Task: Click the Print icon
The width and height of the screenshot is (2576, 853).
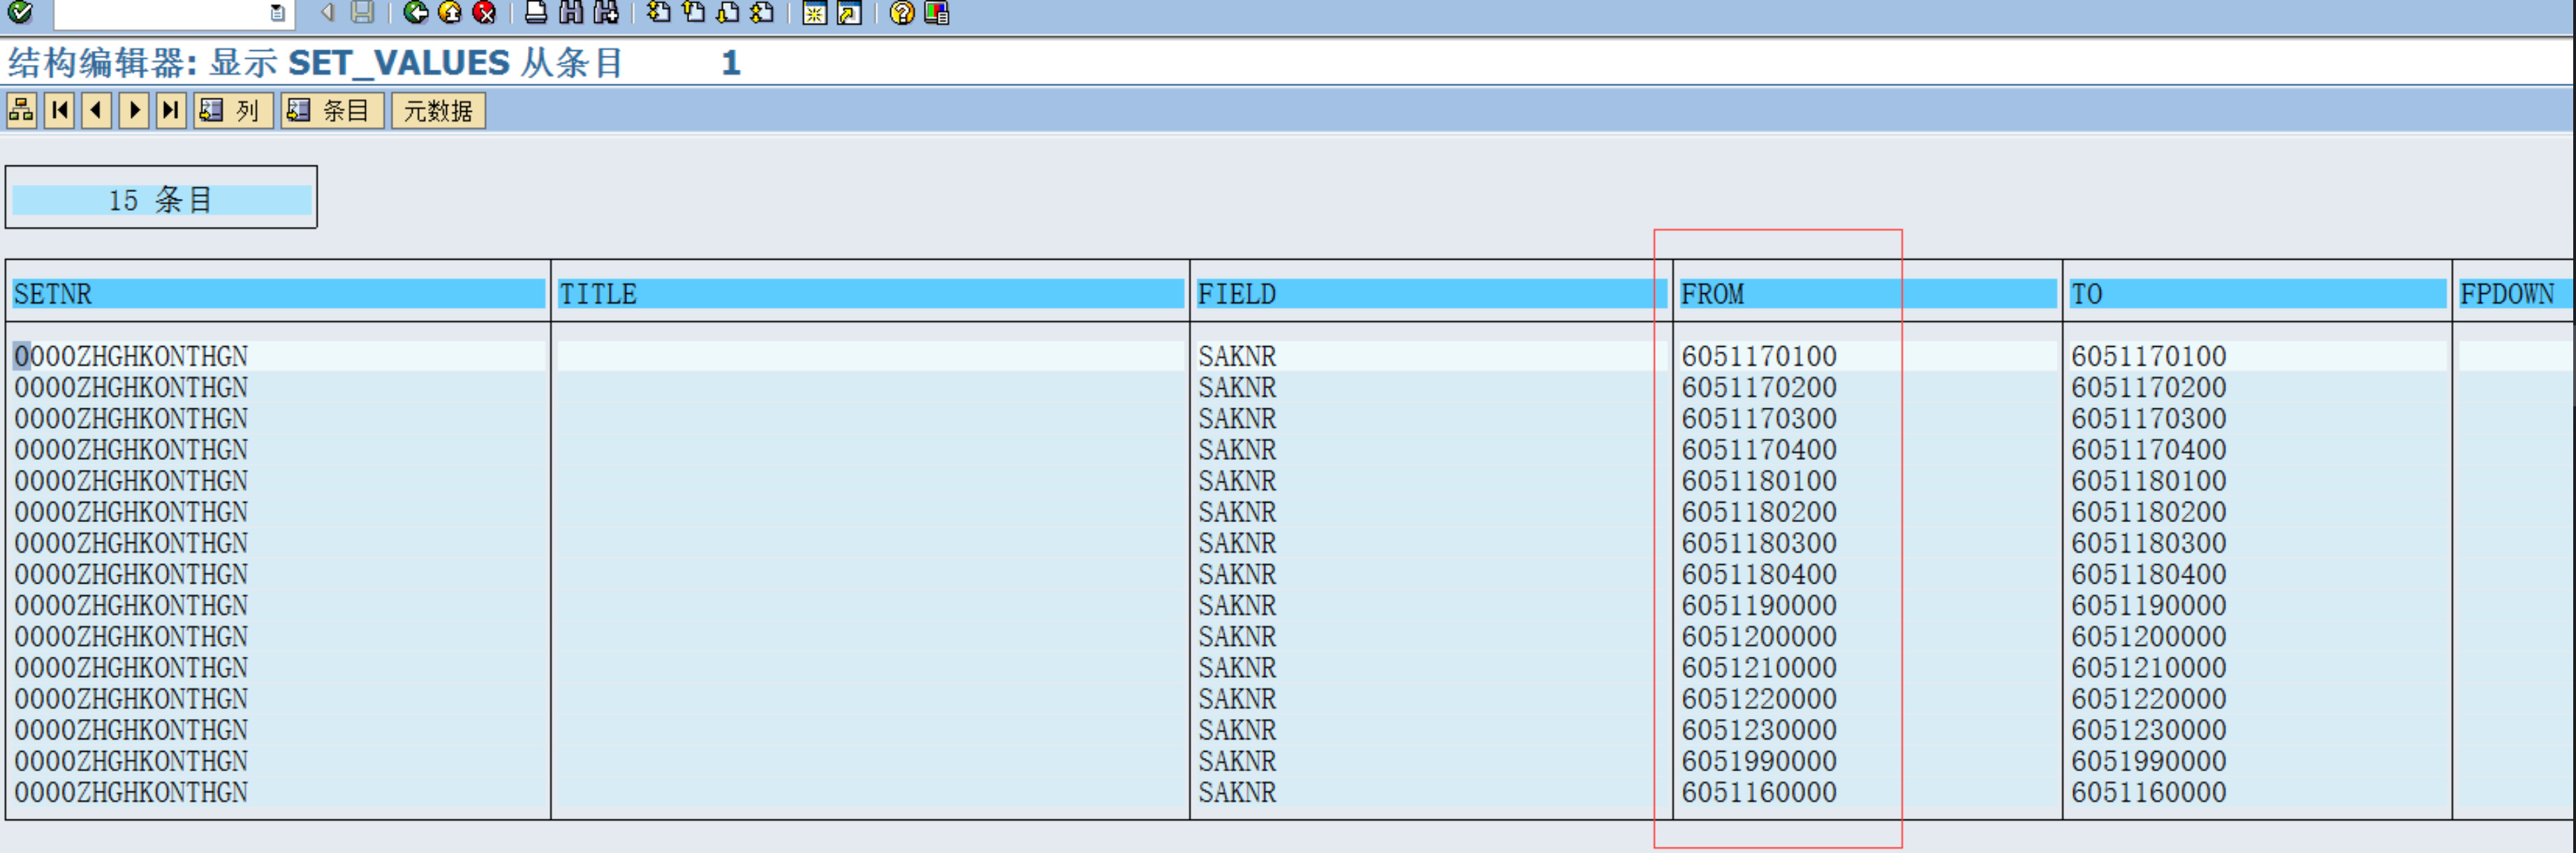Action: click(x=536, y=12)
